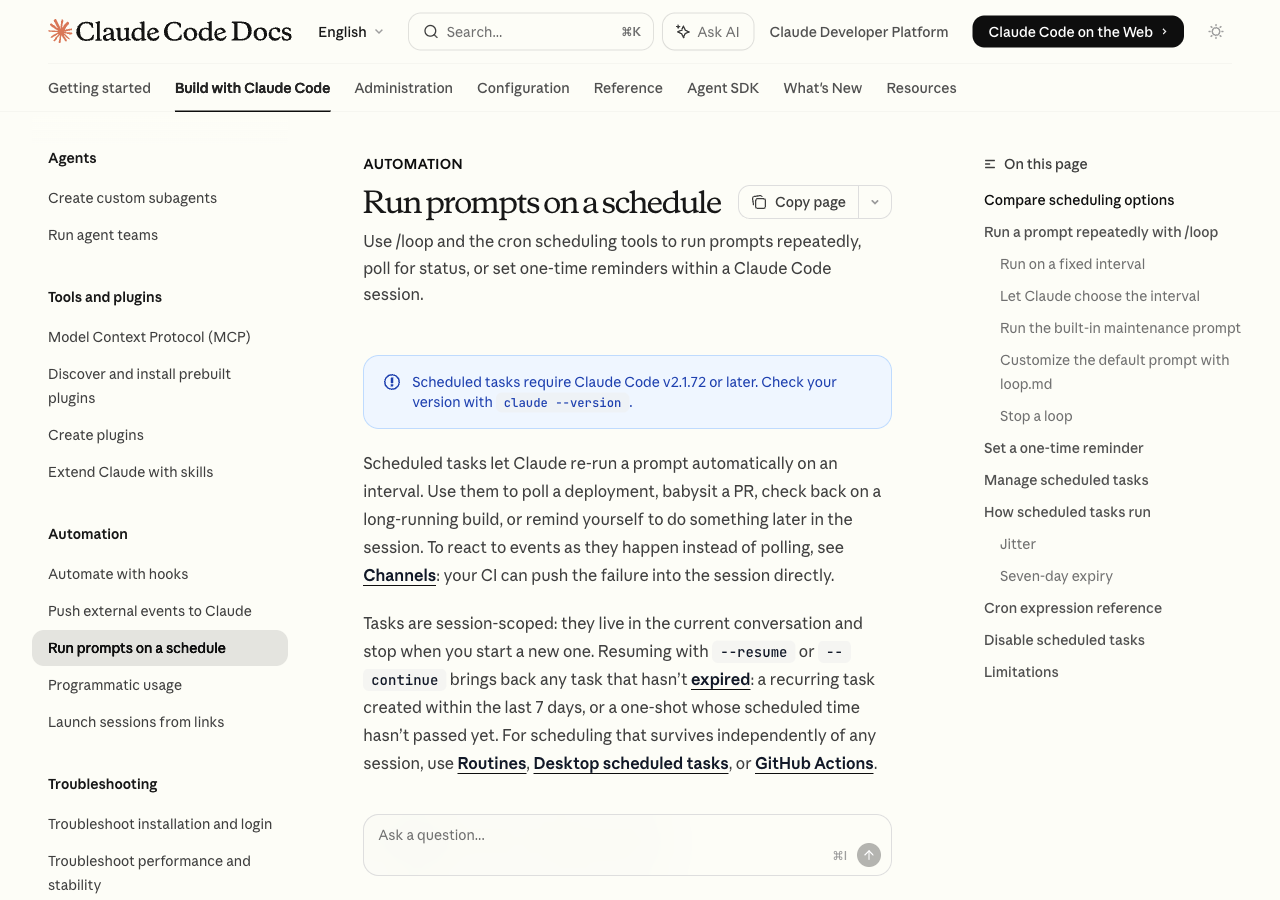This screenshot has height=900, width=1280.
Task: Go to the Configuration tab
Action: pyautogui.click(x=523, y=88)
